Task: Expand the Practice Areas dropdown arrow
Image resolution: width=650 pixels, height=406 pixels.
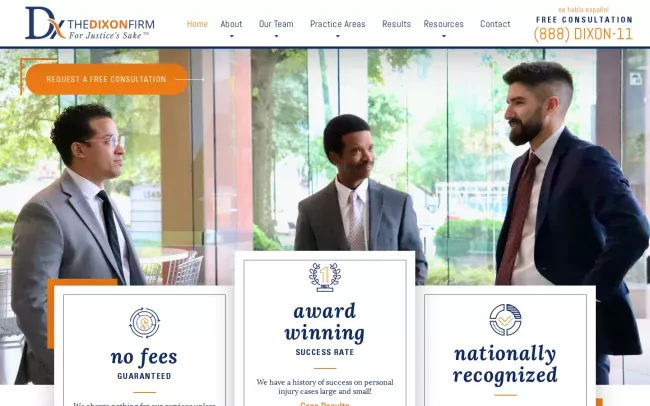Action: point(337,36)
